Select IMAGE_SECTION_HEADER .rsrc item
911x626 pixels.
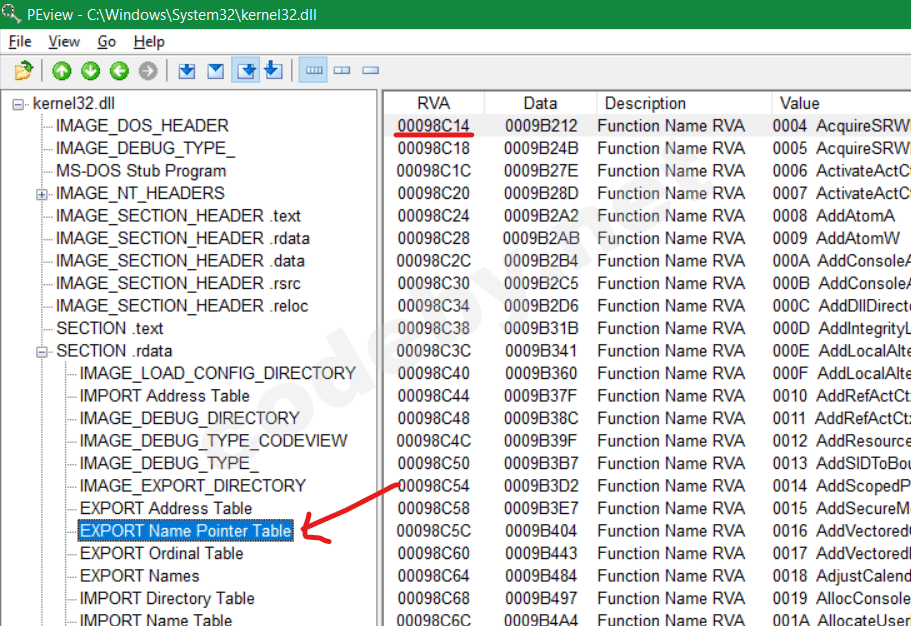coord(178,283)
